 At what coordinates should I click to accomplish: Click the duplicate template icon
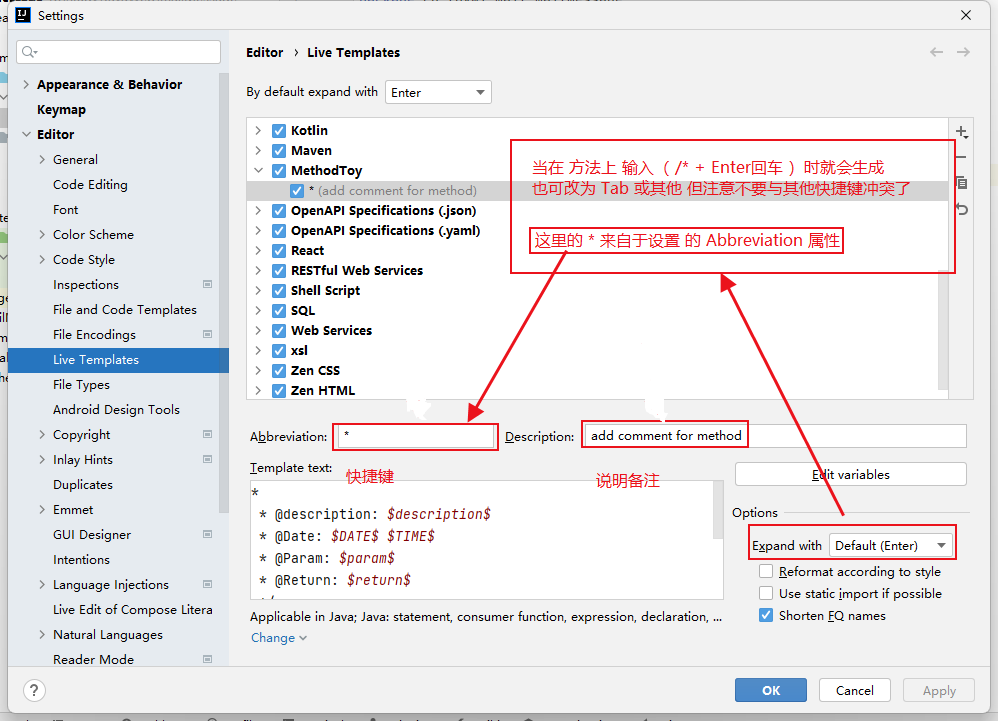961,183
